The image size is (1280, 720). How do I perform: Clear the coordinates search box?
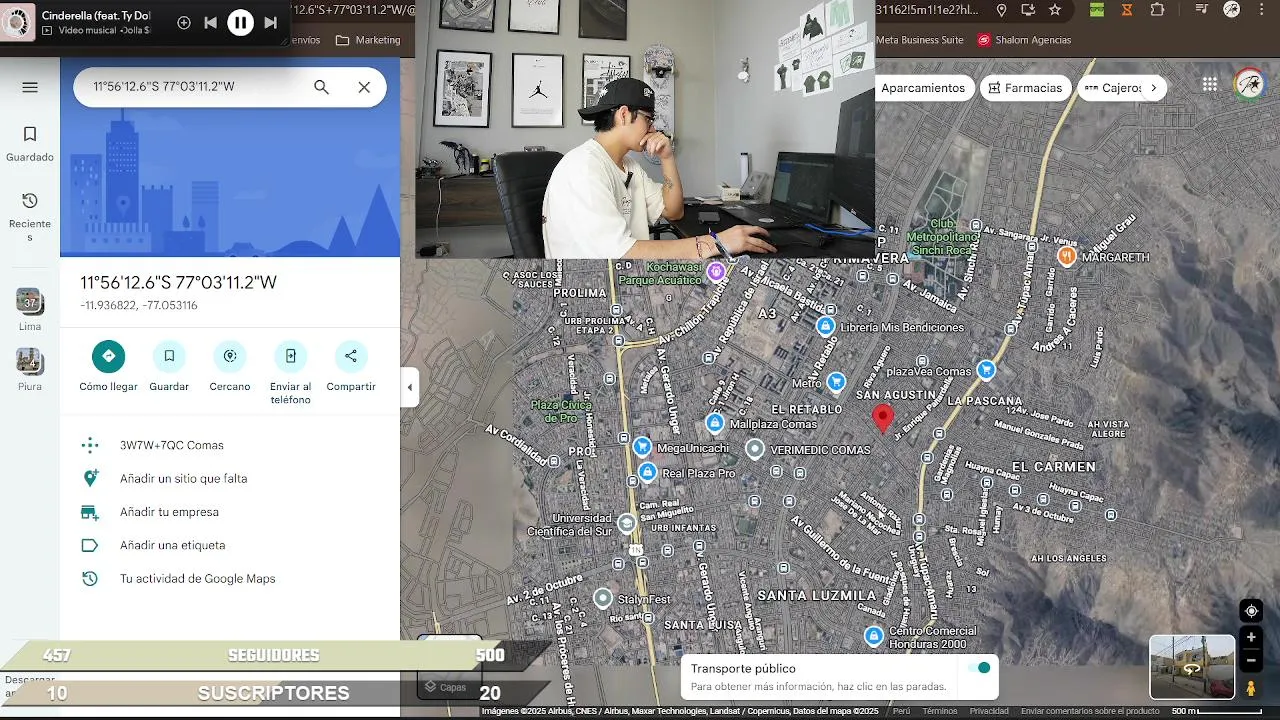coord(364,87)
